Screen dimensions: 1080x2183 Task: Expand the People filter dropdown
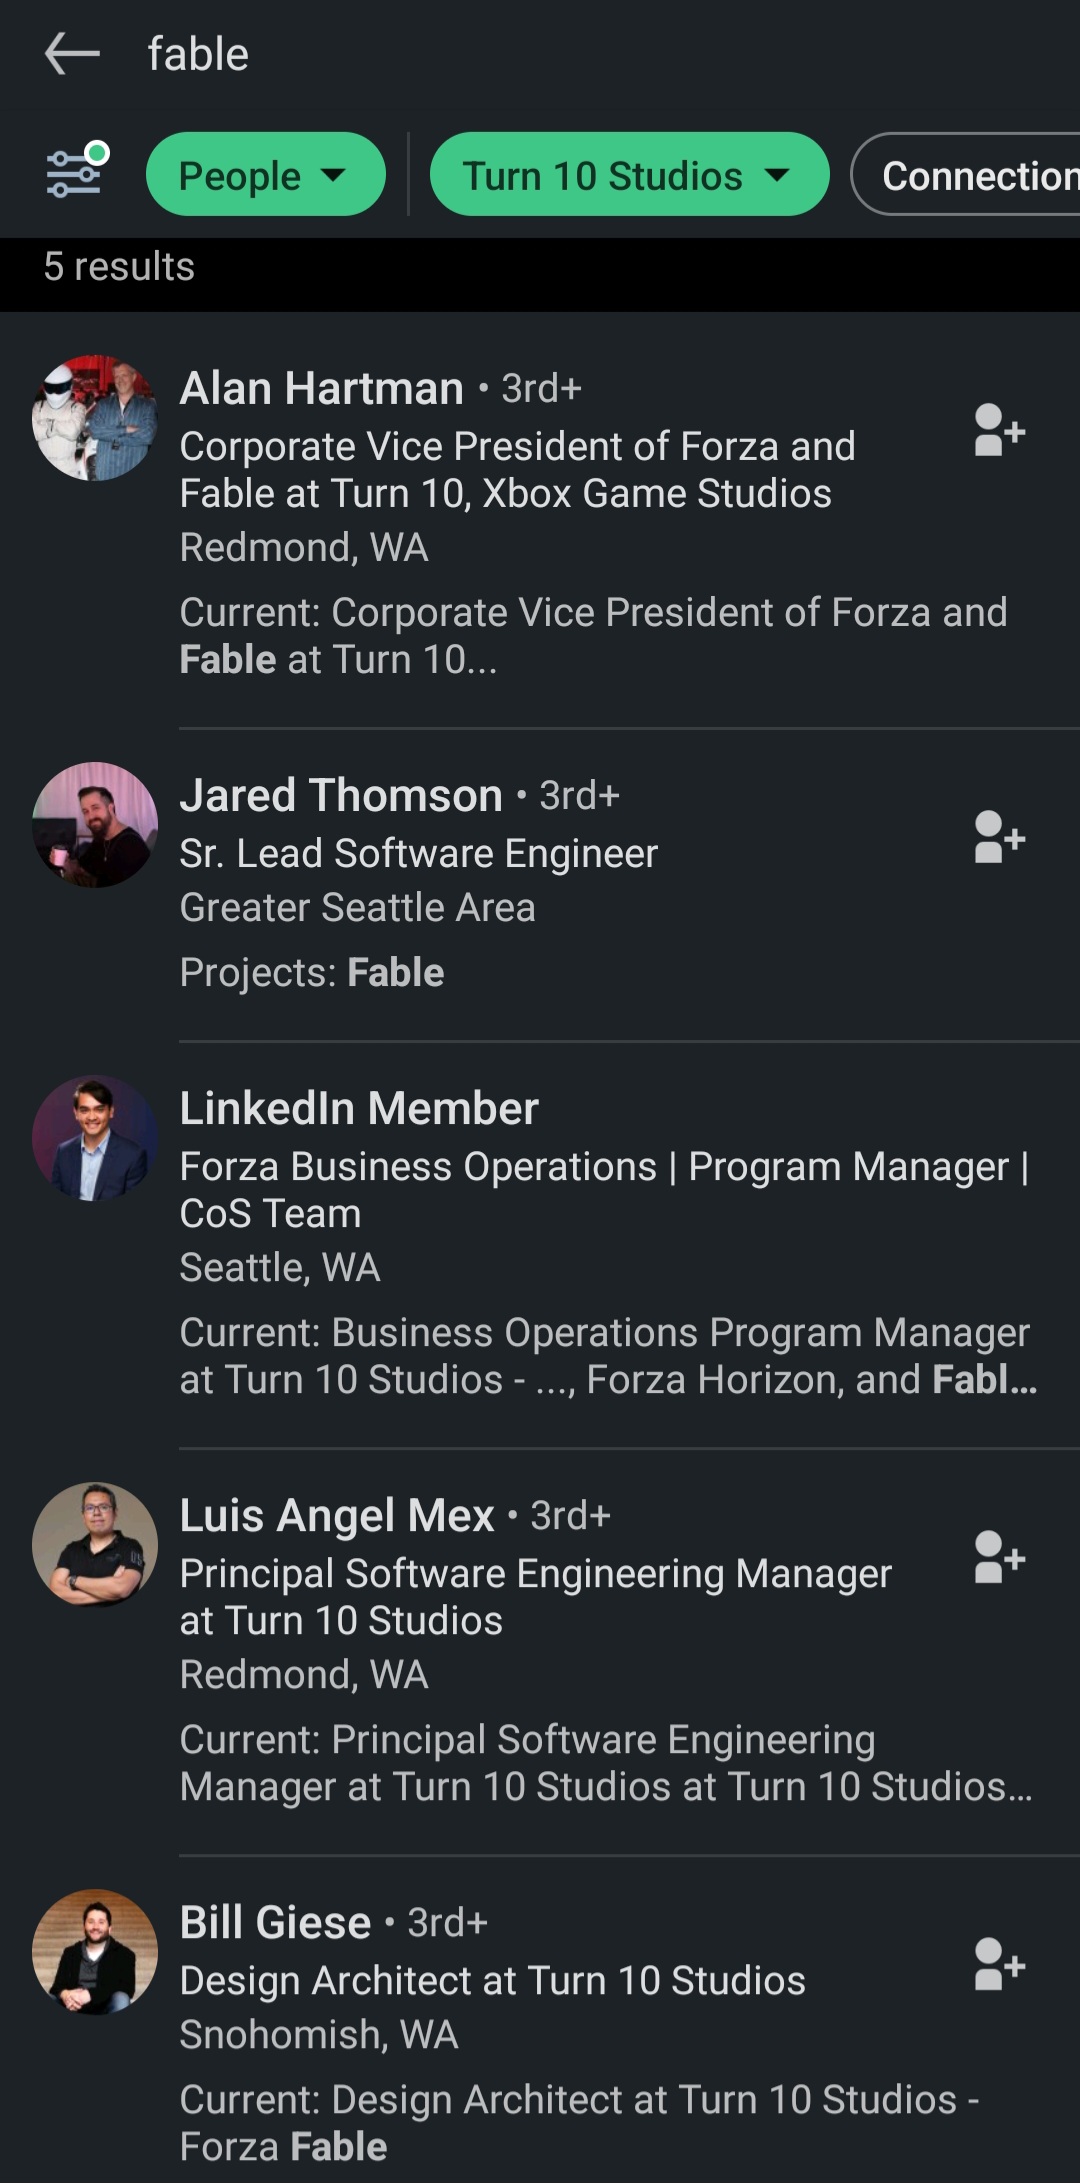point(266,175)
